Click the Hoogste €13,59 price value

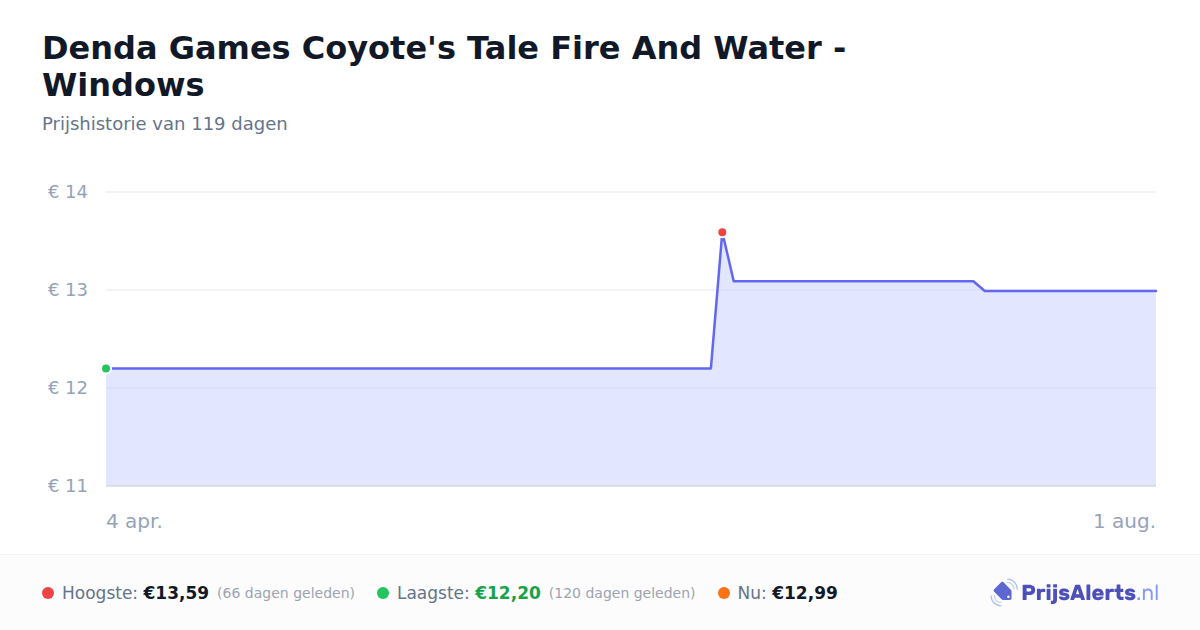(x=176, y=593)
